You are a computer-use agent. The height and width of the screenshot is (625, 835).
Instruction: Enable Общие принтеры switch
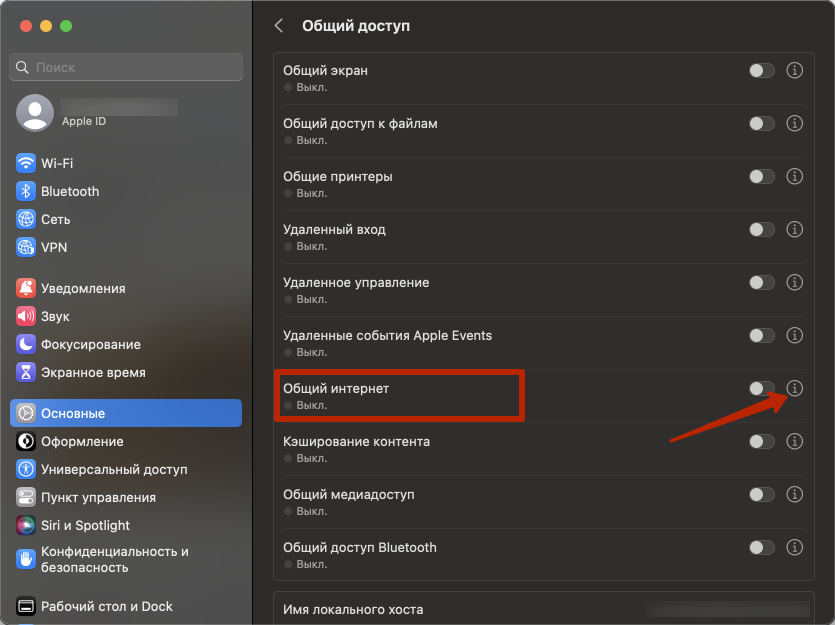(x=762, y=176)
